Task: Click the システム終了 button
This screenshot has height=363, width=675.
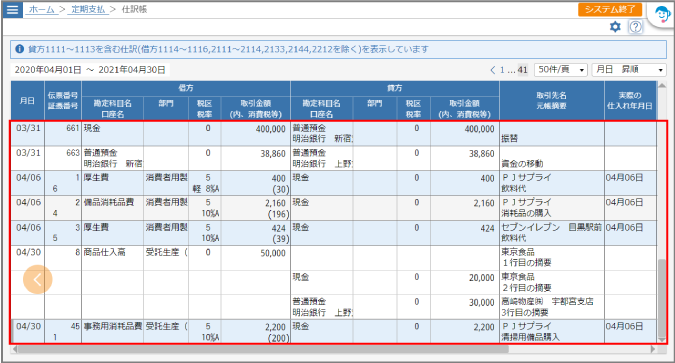Action: click(610, 9)
